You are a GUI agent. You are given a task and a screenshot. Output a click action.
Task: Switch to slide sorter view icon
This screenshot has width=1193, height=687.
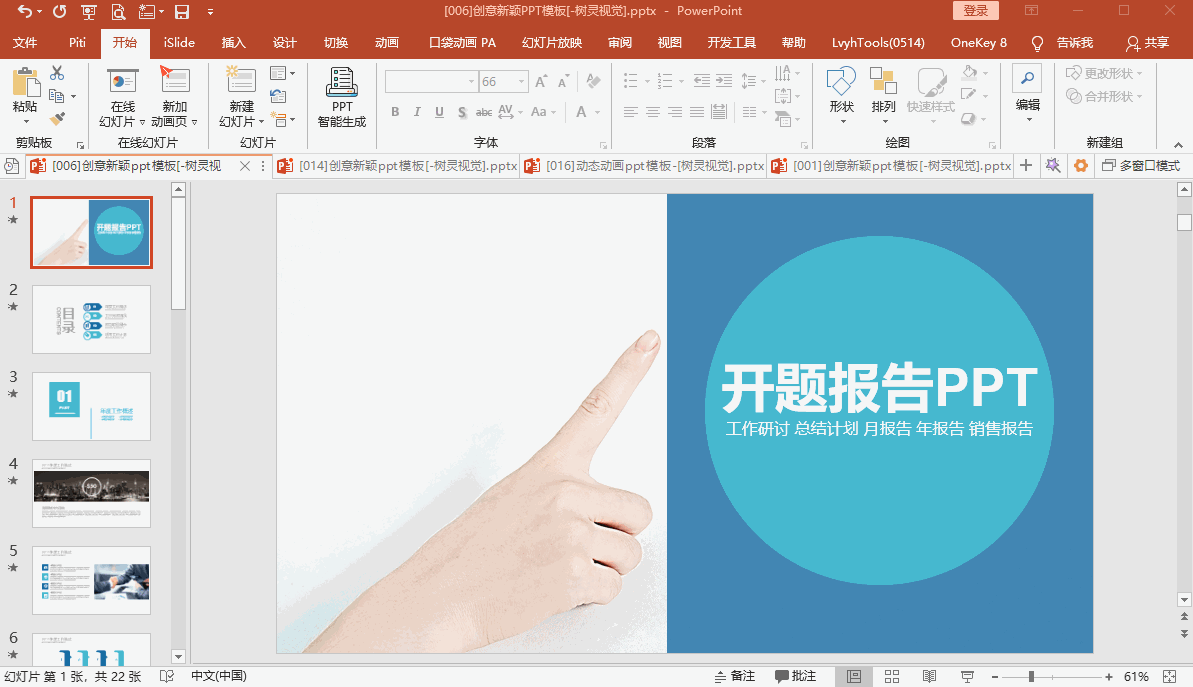tap(892, 677)
